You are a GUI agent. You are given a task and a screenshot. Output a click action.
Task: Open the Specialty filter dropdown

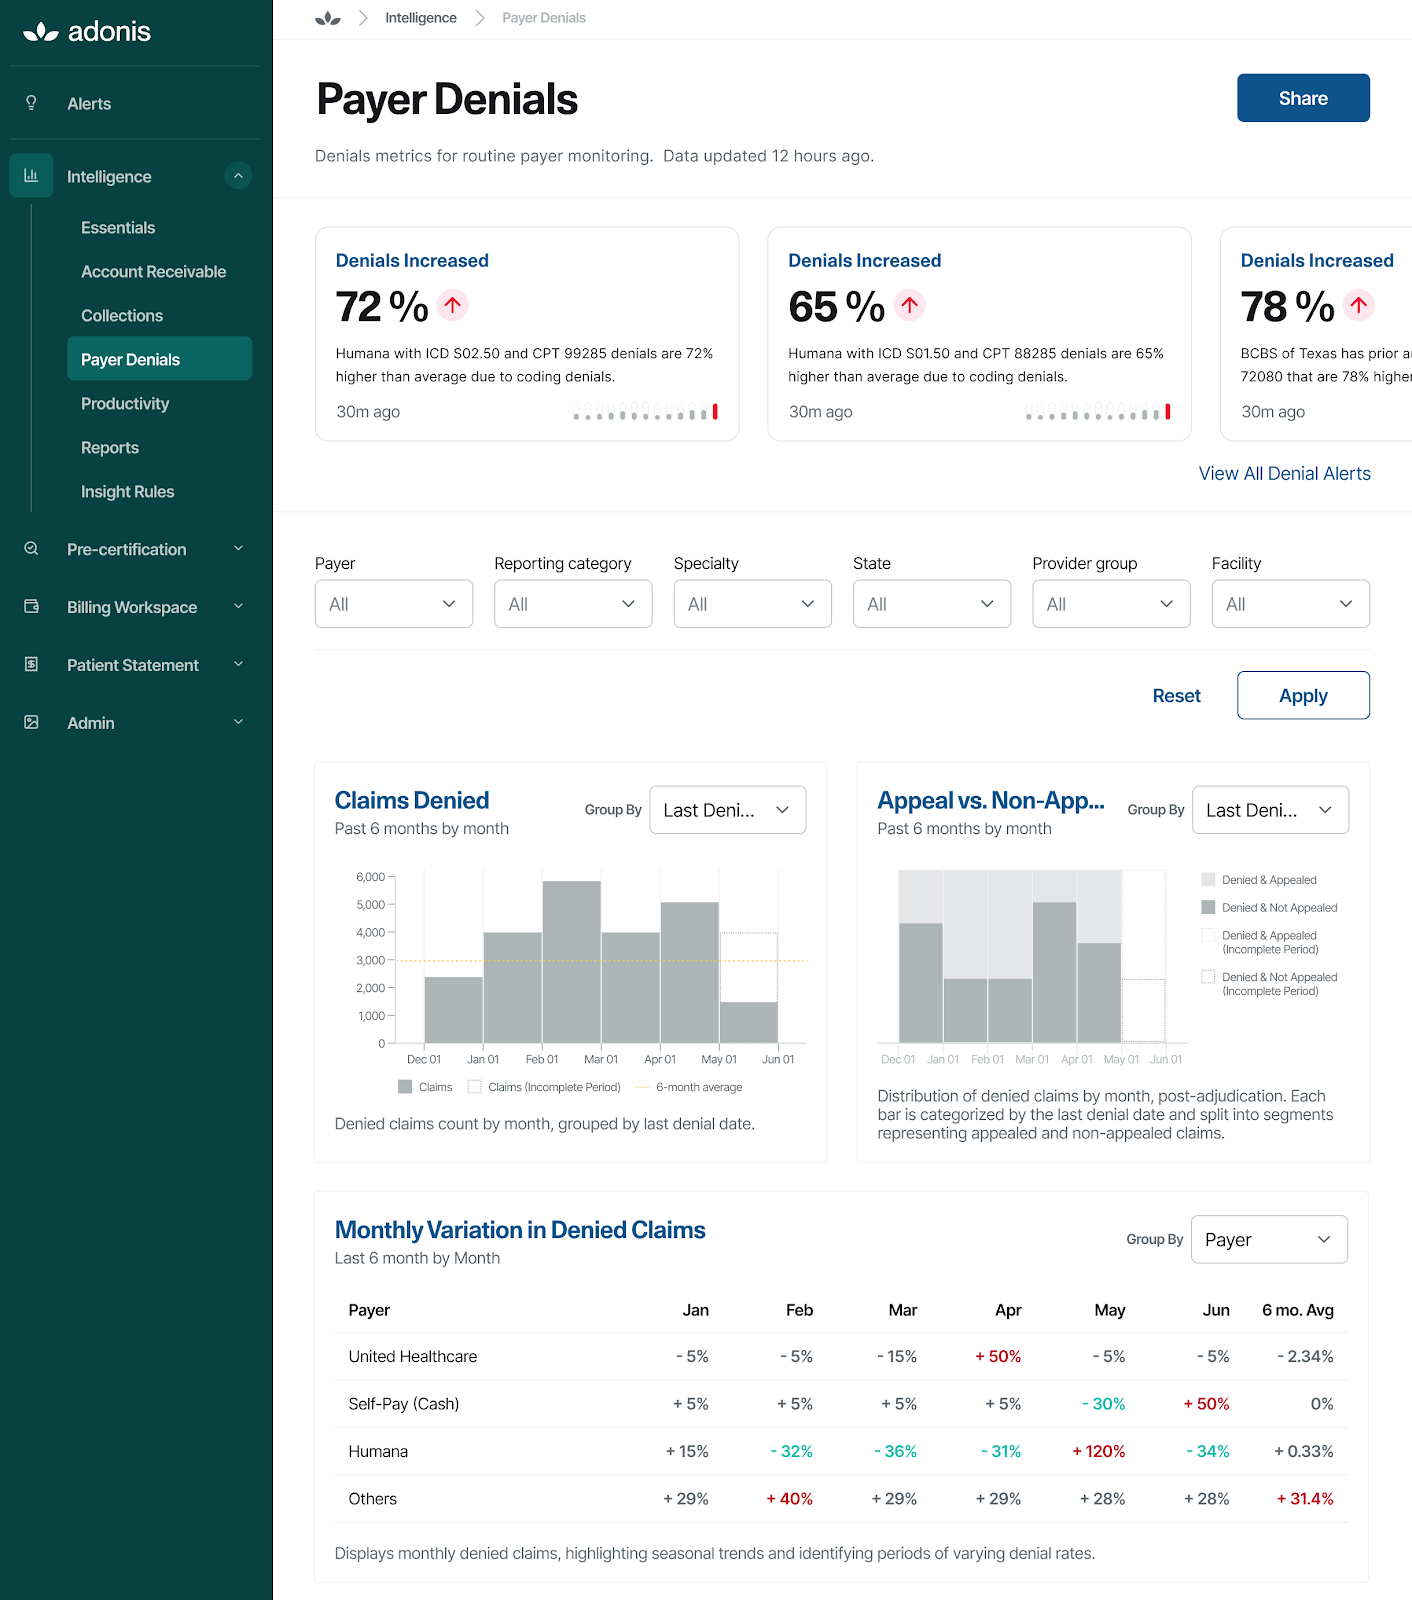[x=752, y=604]
